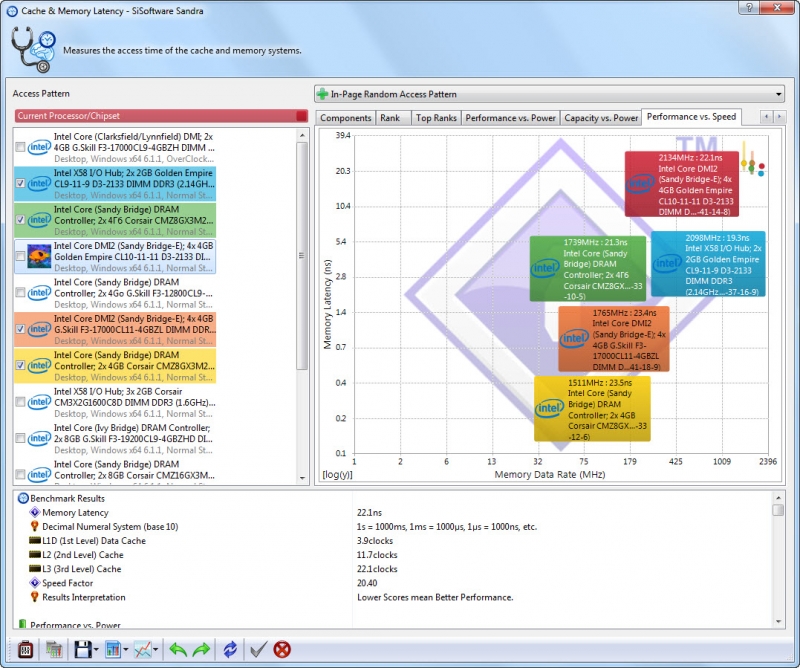Check the X58 3x 2GB Corsair CM3X2G1600C8D checkbox

(20, 402)
